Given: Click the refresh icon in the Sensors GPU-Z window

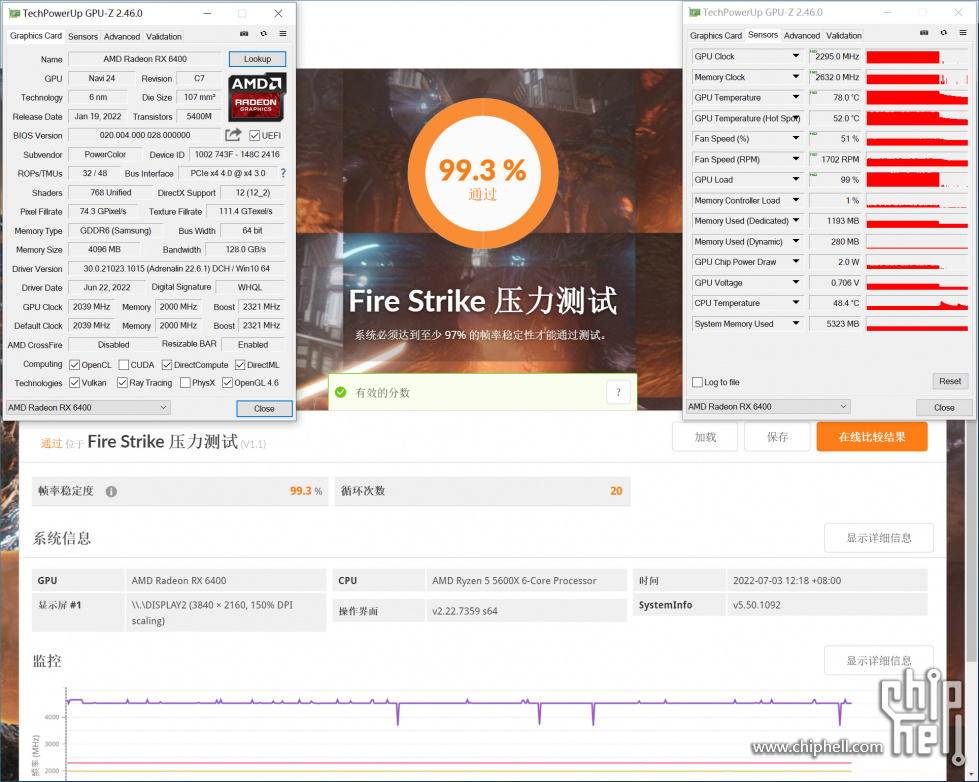Looking at the screenshot, I should pyautogui.click(x=943, y=32).
